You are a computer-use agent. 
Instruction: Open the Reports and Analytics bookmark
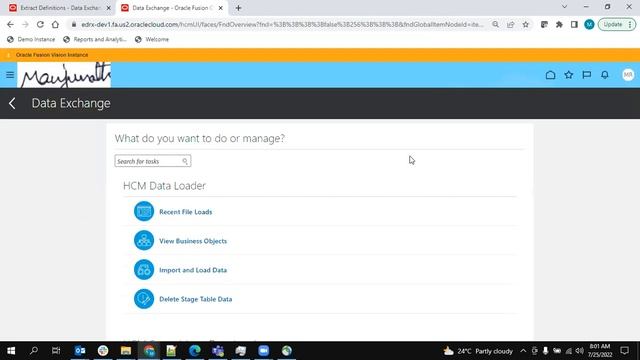(x=95, y=39)
